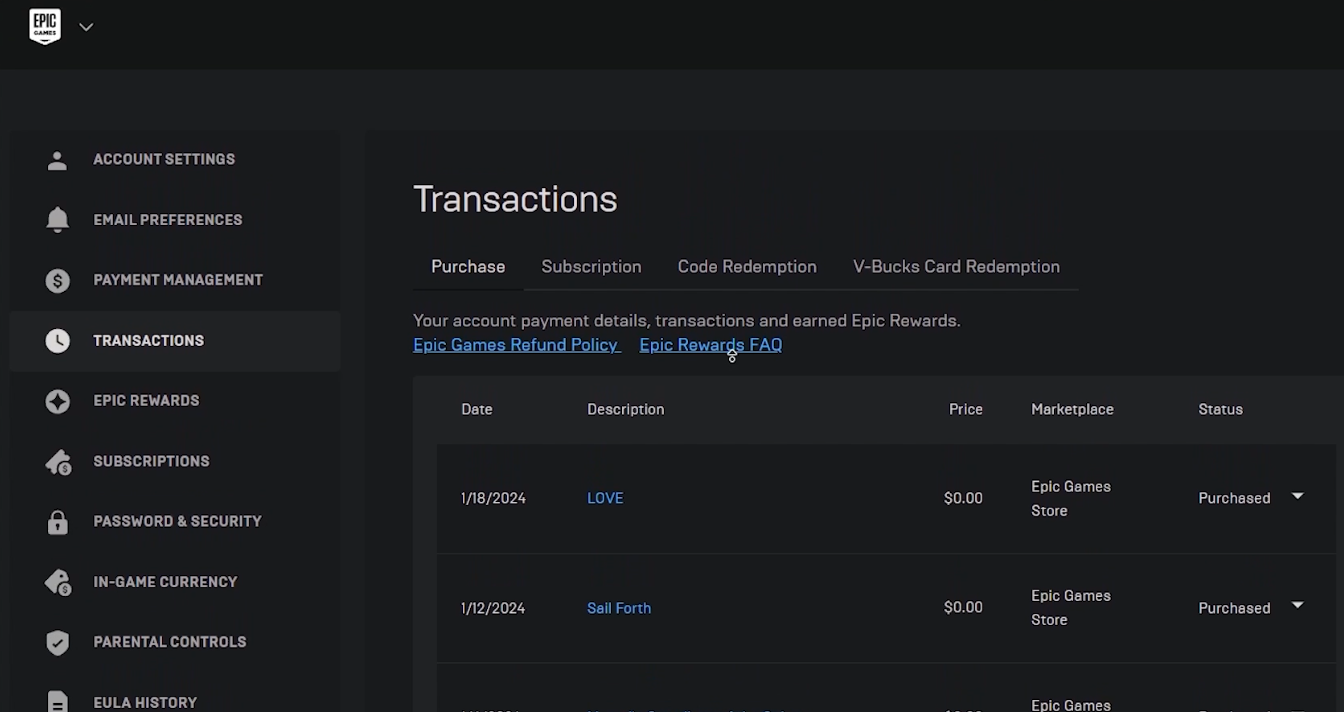Image resolution: width=1344 pixels, height=712 pixels.
Task: Expand the Sail Forth purchase details arrow
Action: click(1297, 606)
